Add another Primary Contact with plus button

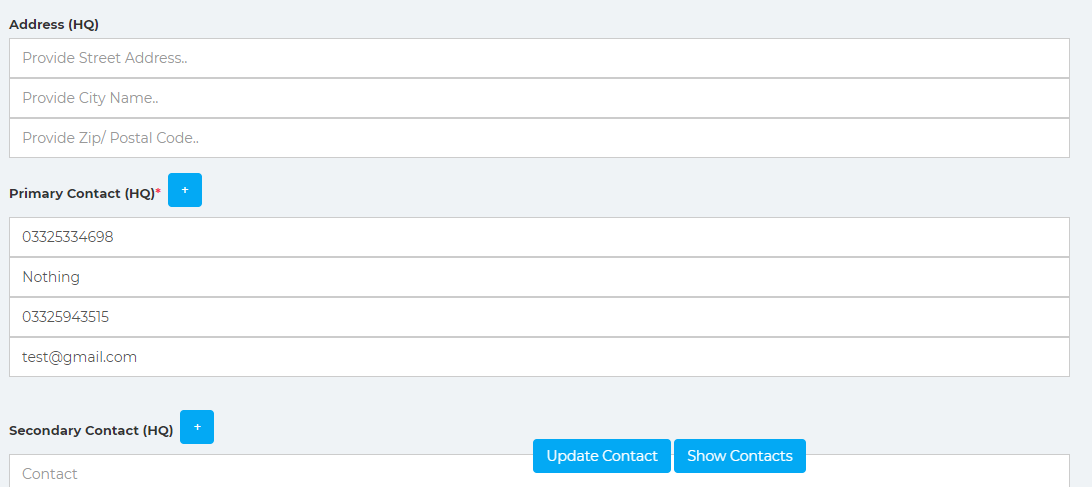(x=185, y=190)
